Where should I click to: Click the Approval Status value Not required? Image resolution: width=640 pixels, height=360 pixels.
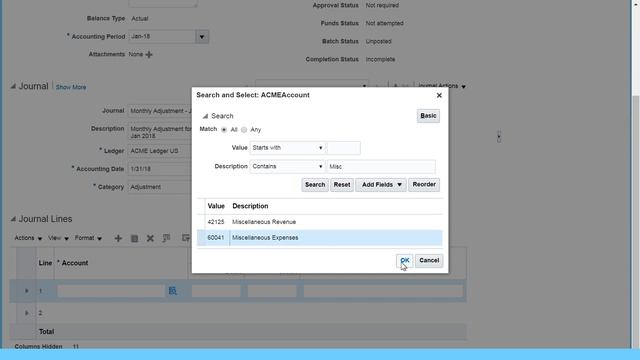tap(382, 5)
